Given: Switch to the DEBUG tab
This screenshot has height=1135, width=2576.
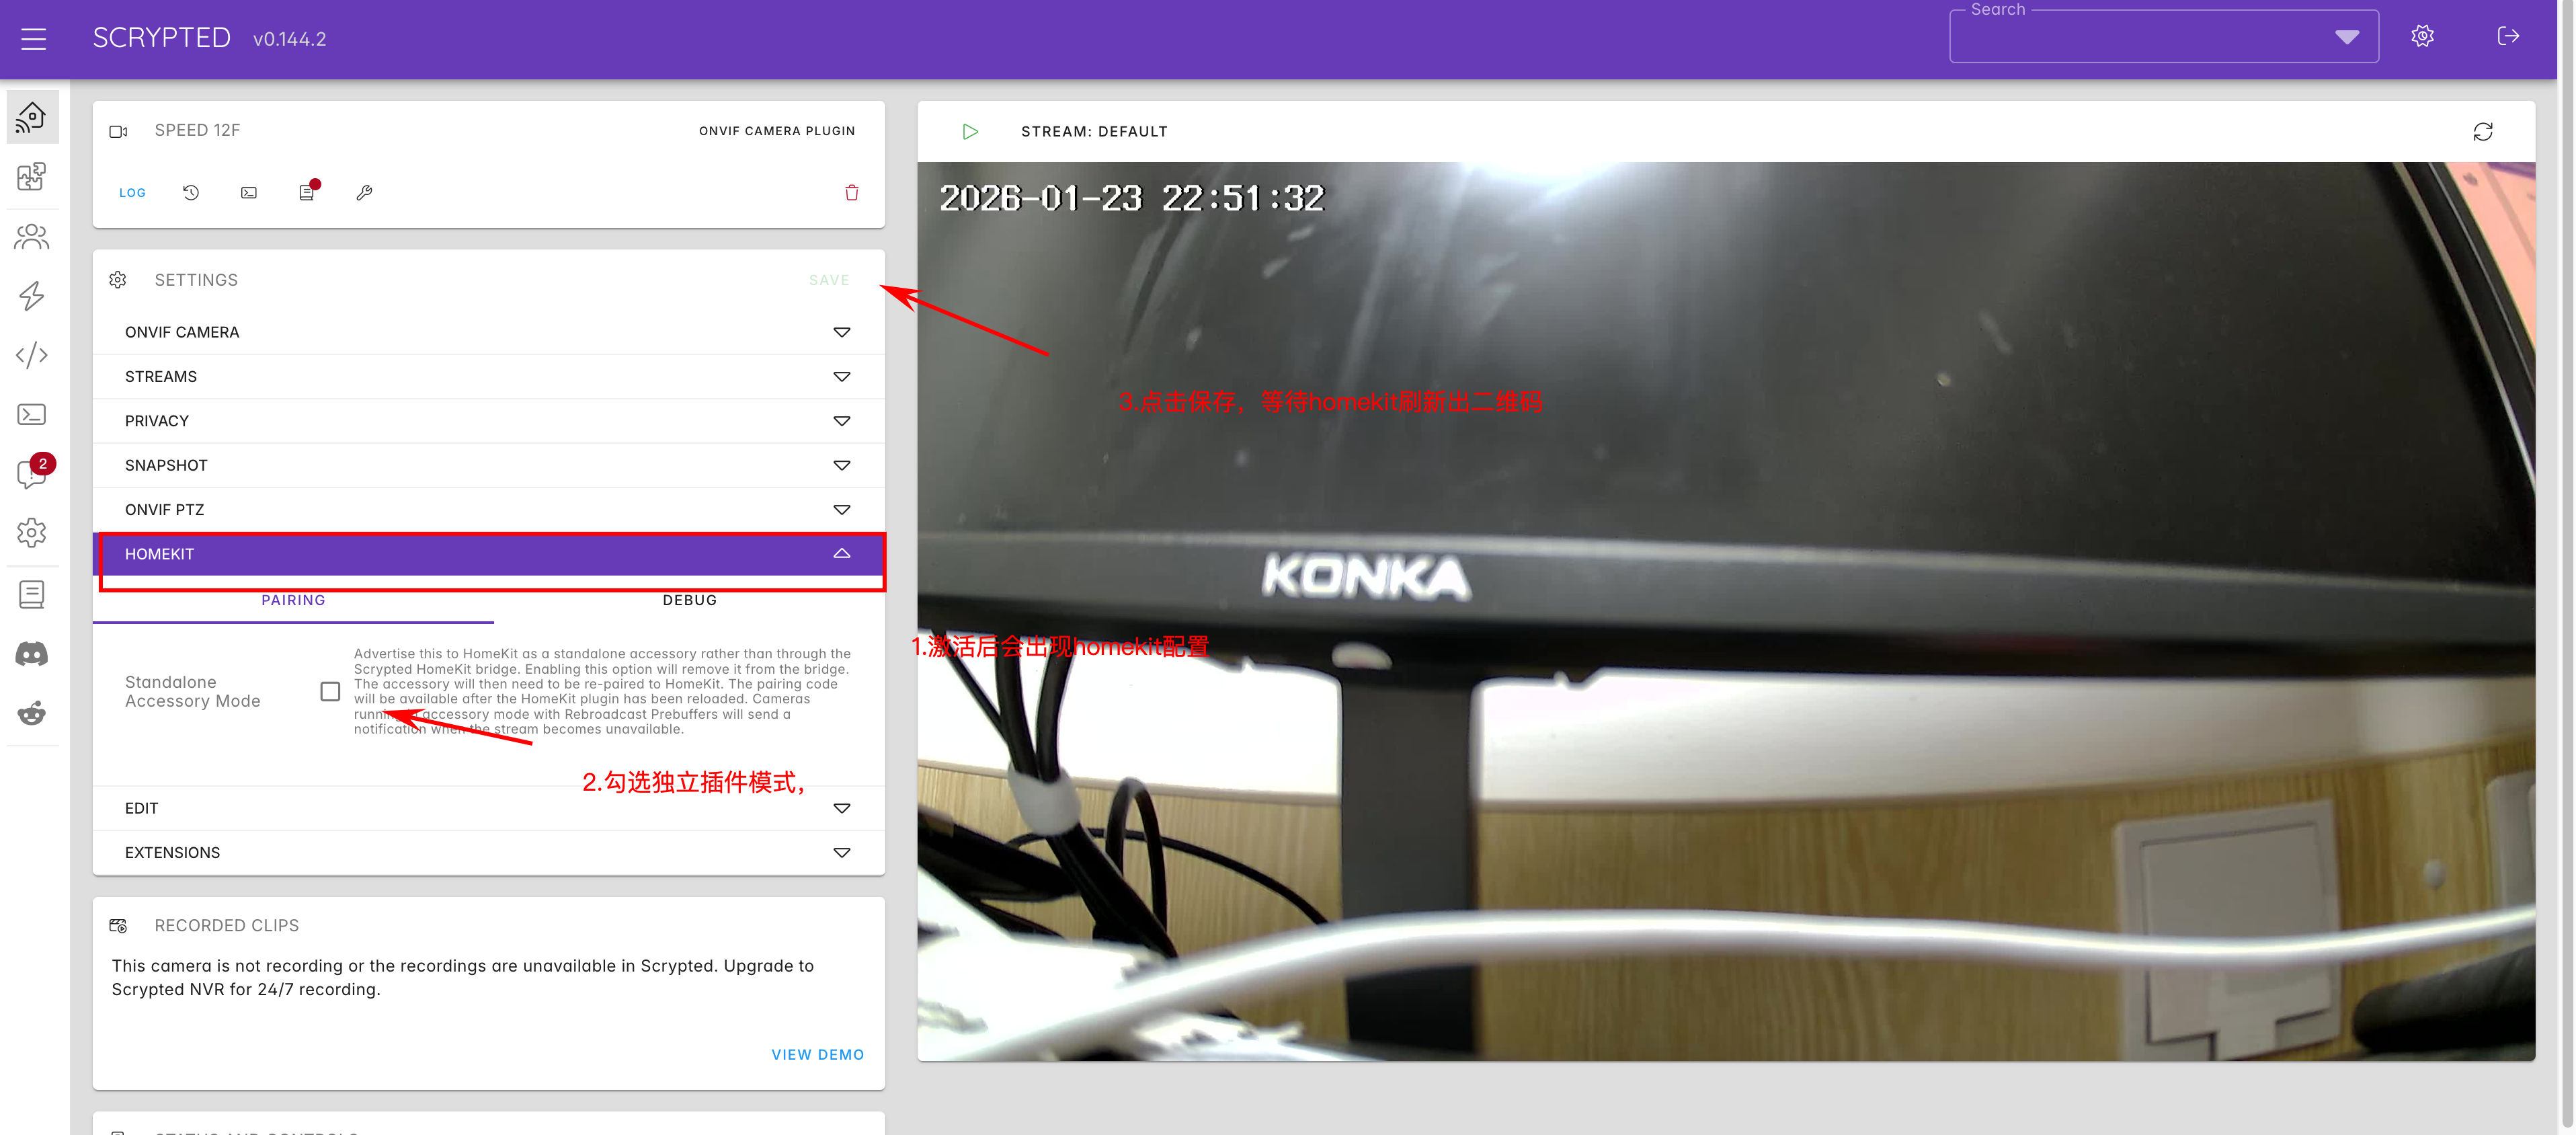Looking at the screenshot, I should 689,600.
